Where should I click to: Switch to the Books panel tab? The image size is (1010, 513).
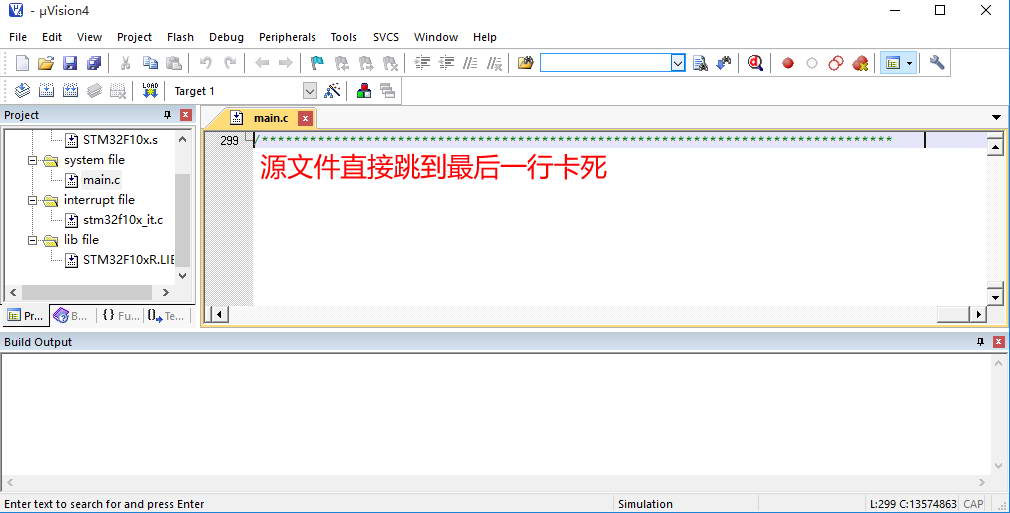71,316
